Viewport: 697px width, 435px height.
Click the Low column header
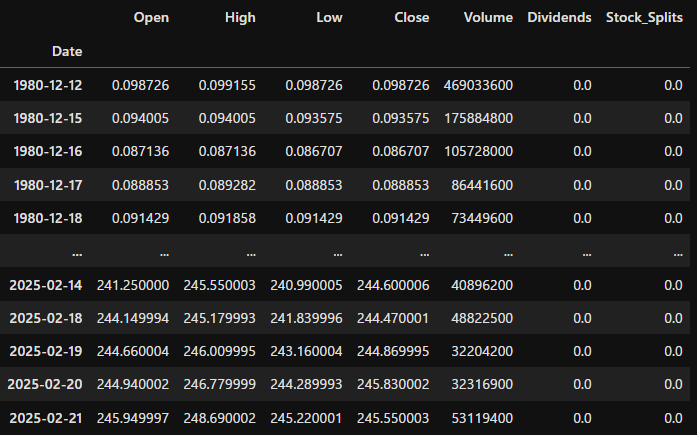tap(329, 17)
